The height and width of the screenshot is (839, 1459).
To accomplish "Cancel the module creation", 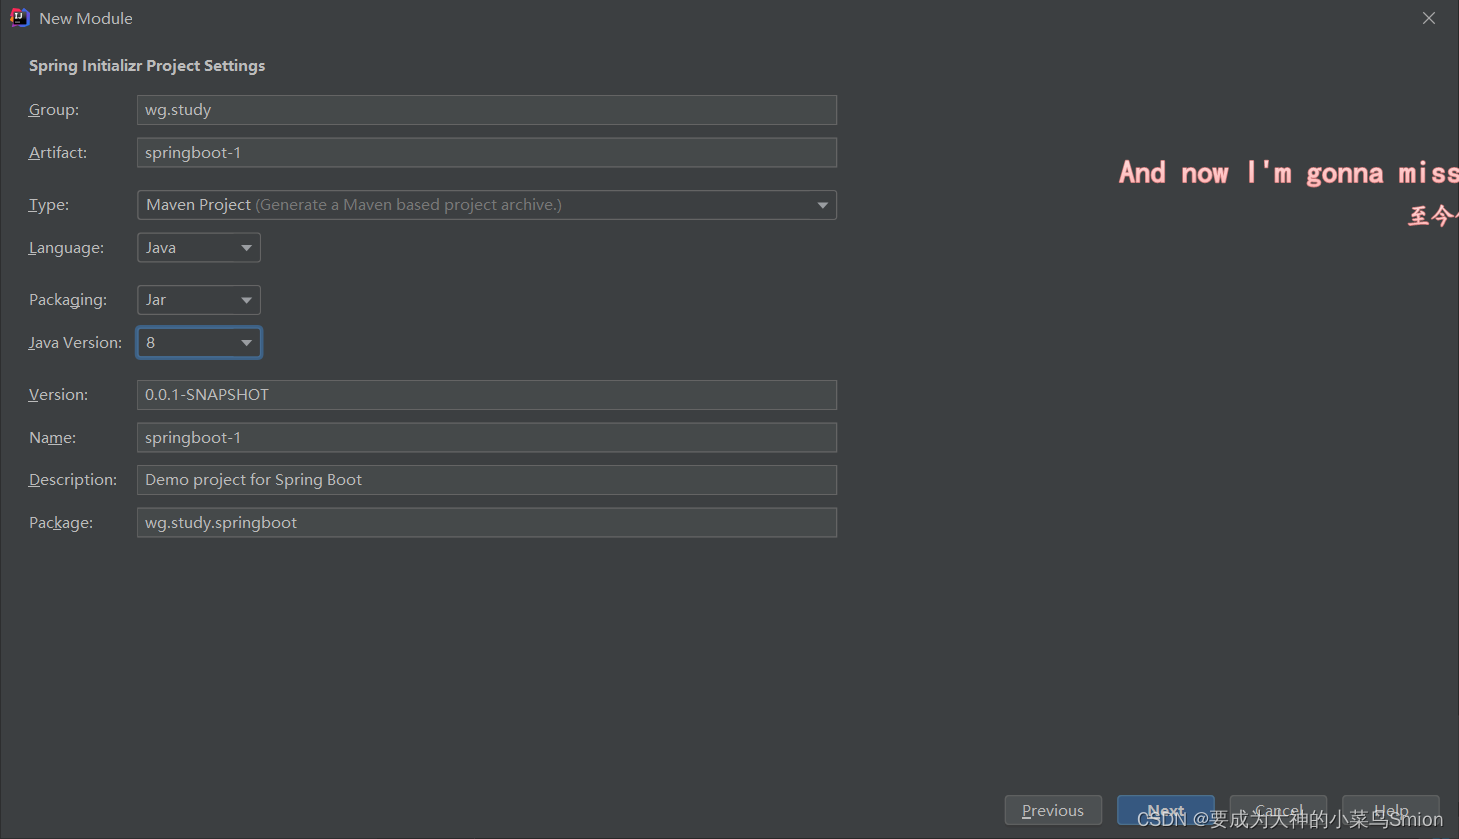I will click(1278, 810).
